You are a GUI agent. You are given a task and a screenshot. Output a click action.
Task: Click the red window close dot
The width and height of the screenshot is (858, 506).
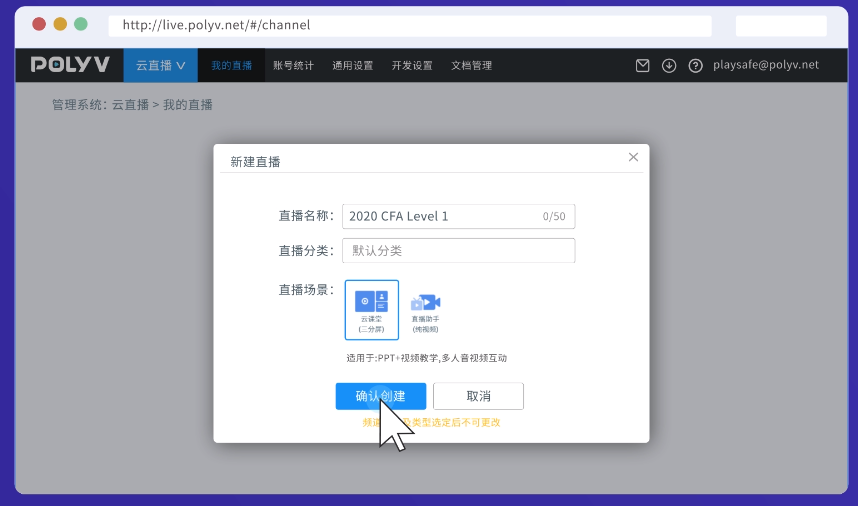coord(39,24)
